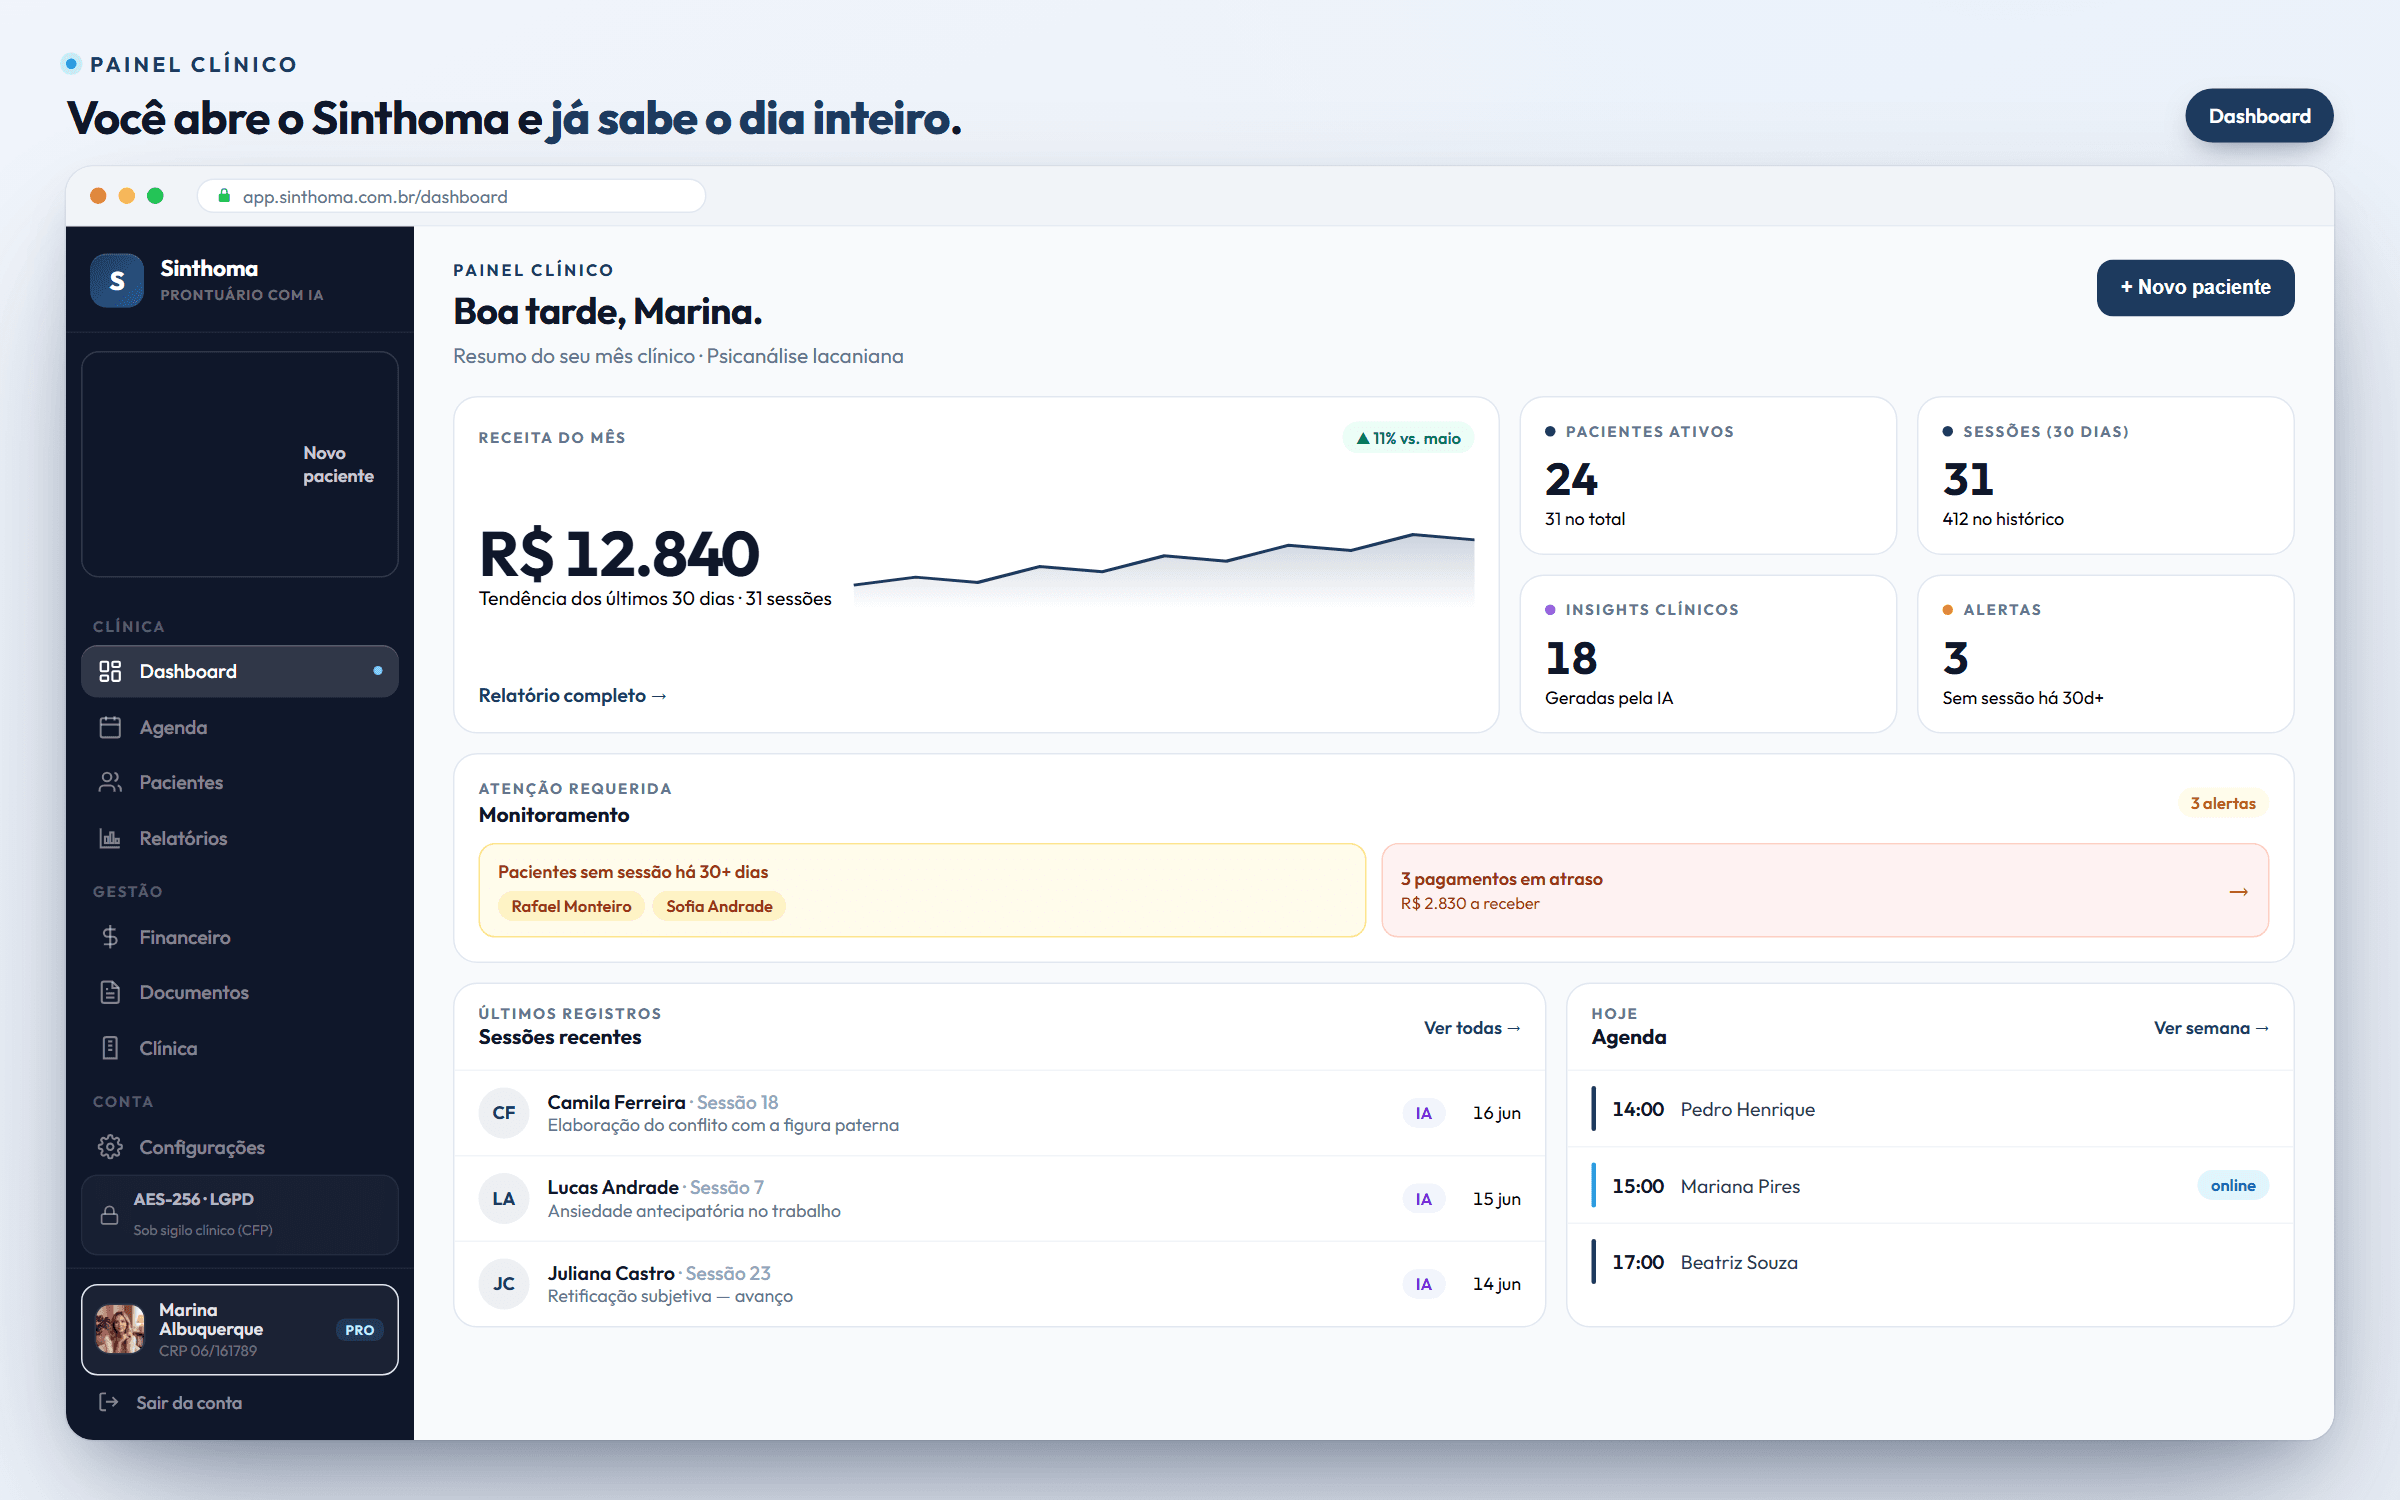
Task: Click "Ver todas" in Sessões recentes
Action: click(x=1472, y=1028)
